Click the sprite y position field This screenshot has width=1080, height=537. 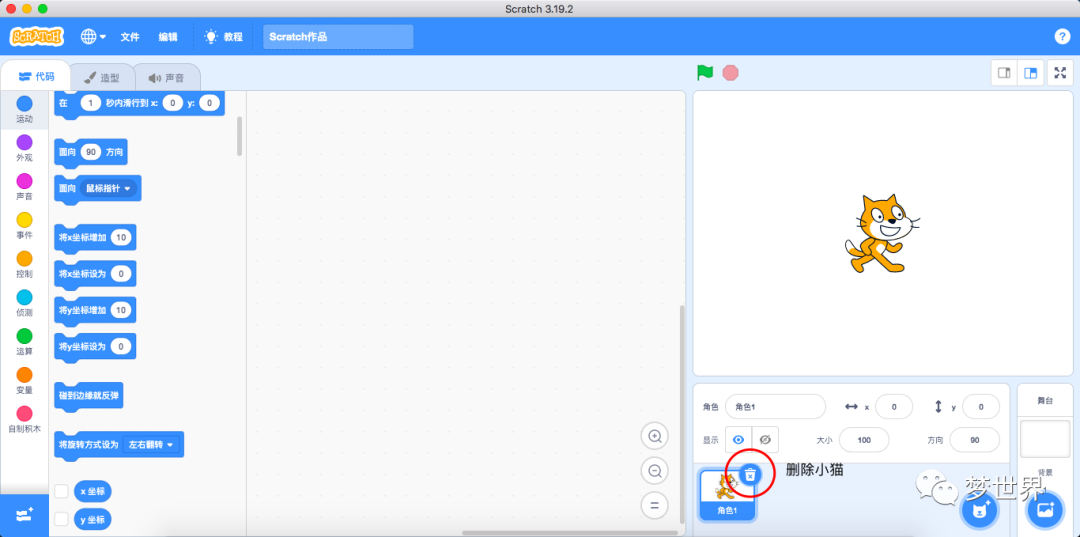[981, 407]
